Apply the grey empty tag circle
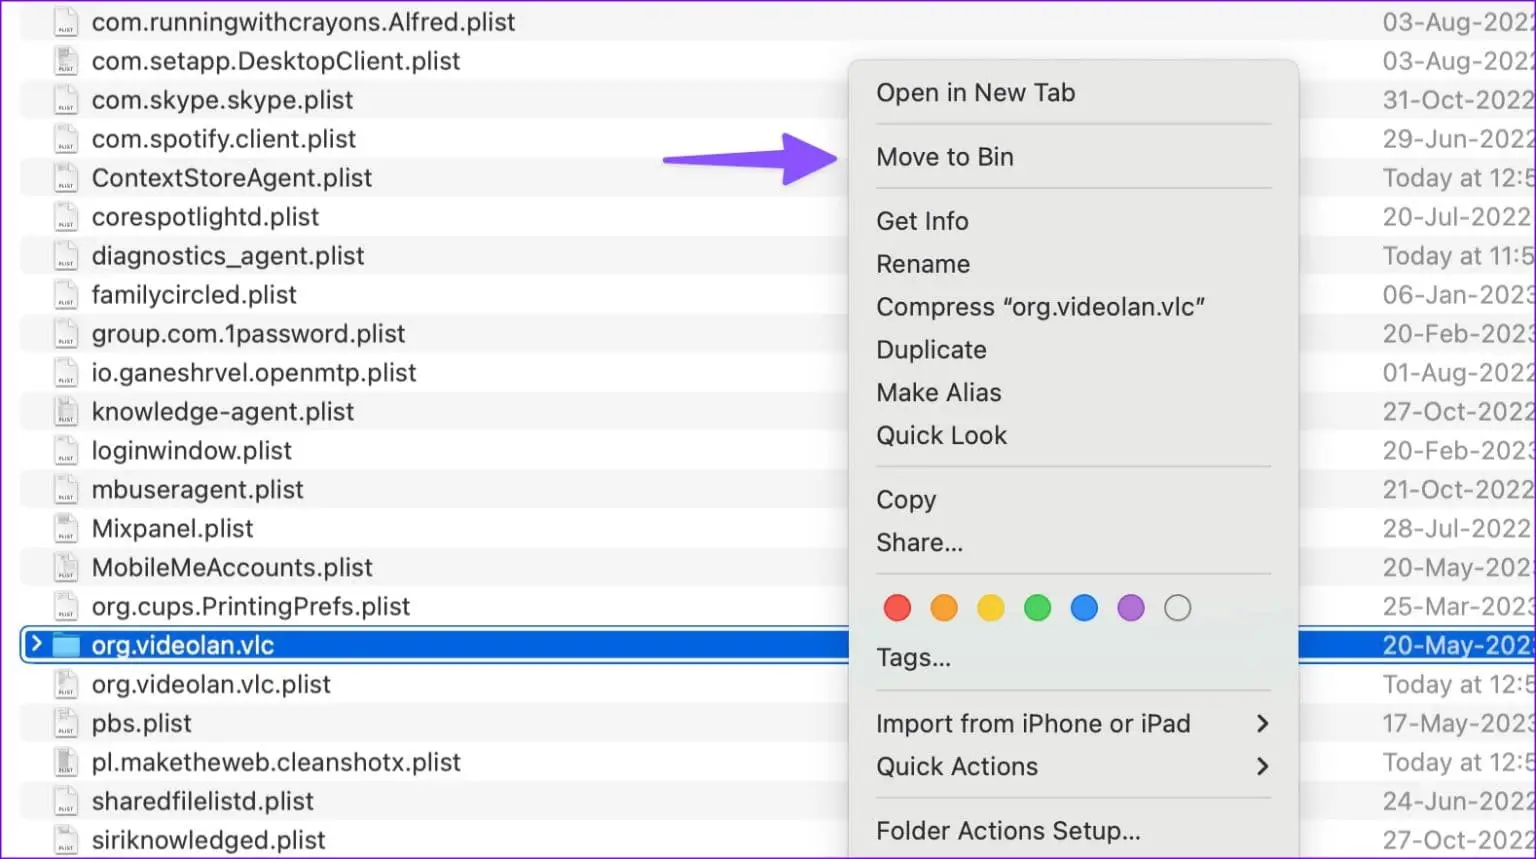The width and height of the screenshot is (1536, 859). click(1178, 608)
